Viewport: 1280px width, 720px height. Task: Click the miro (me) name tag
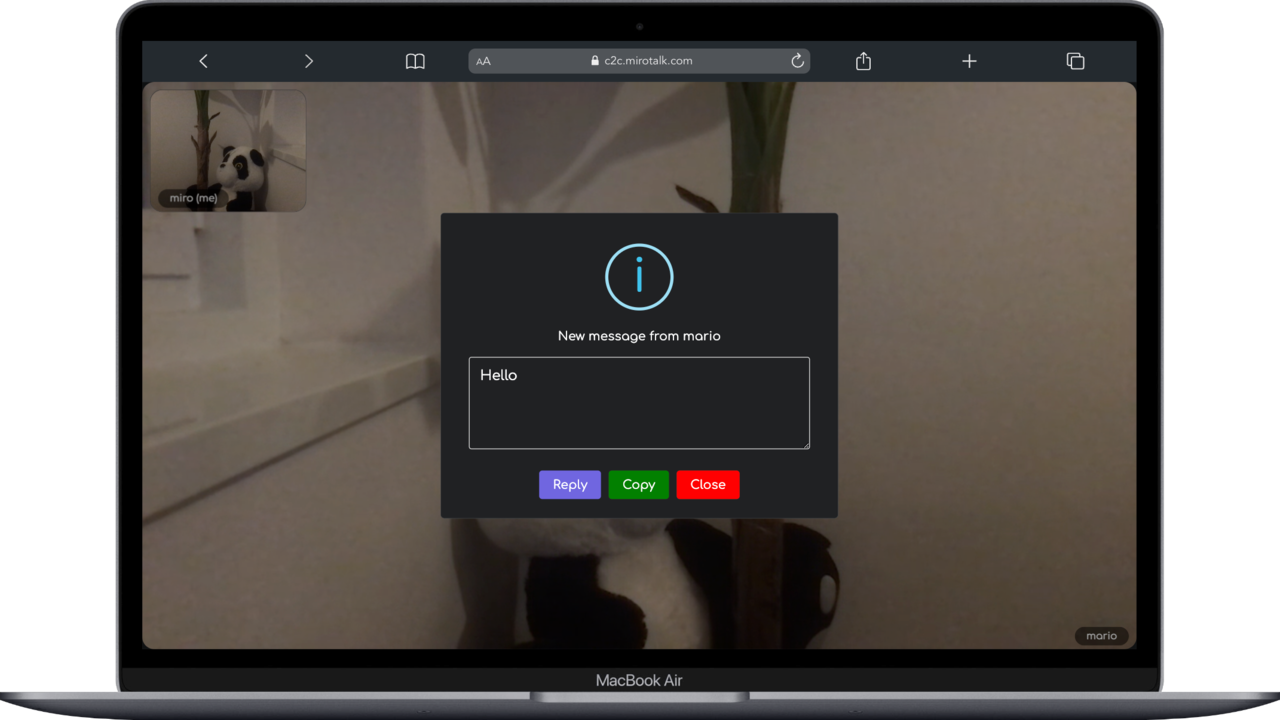click(x=193, y=197)
